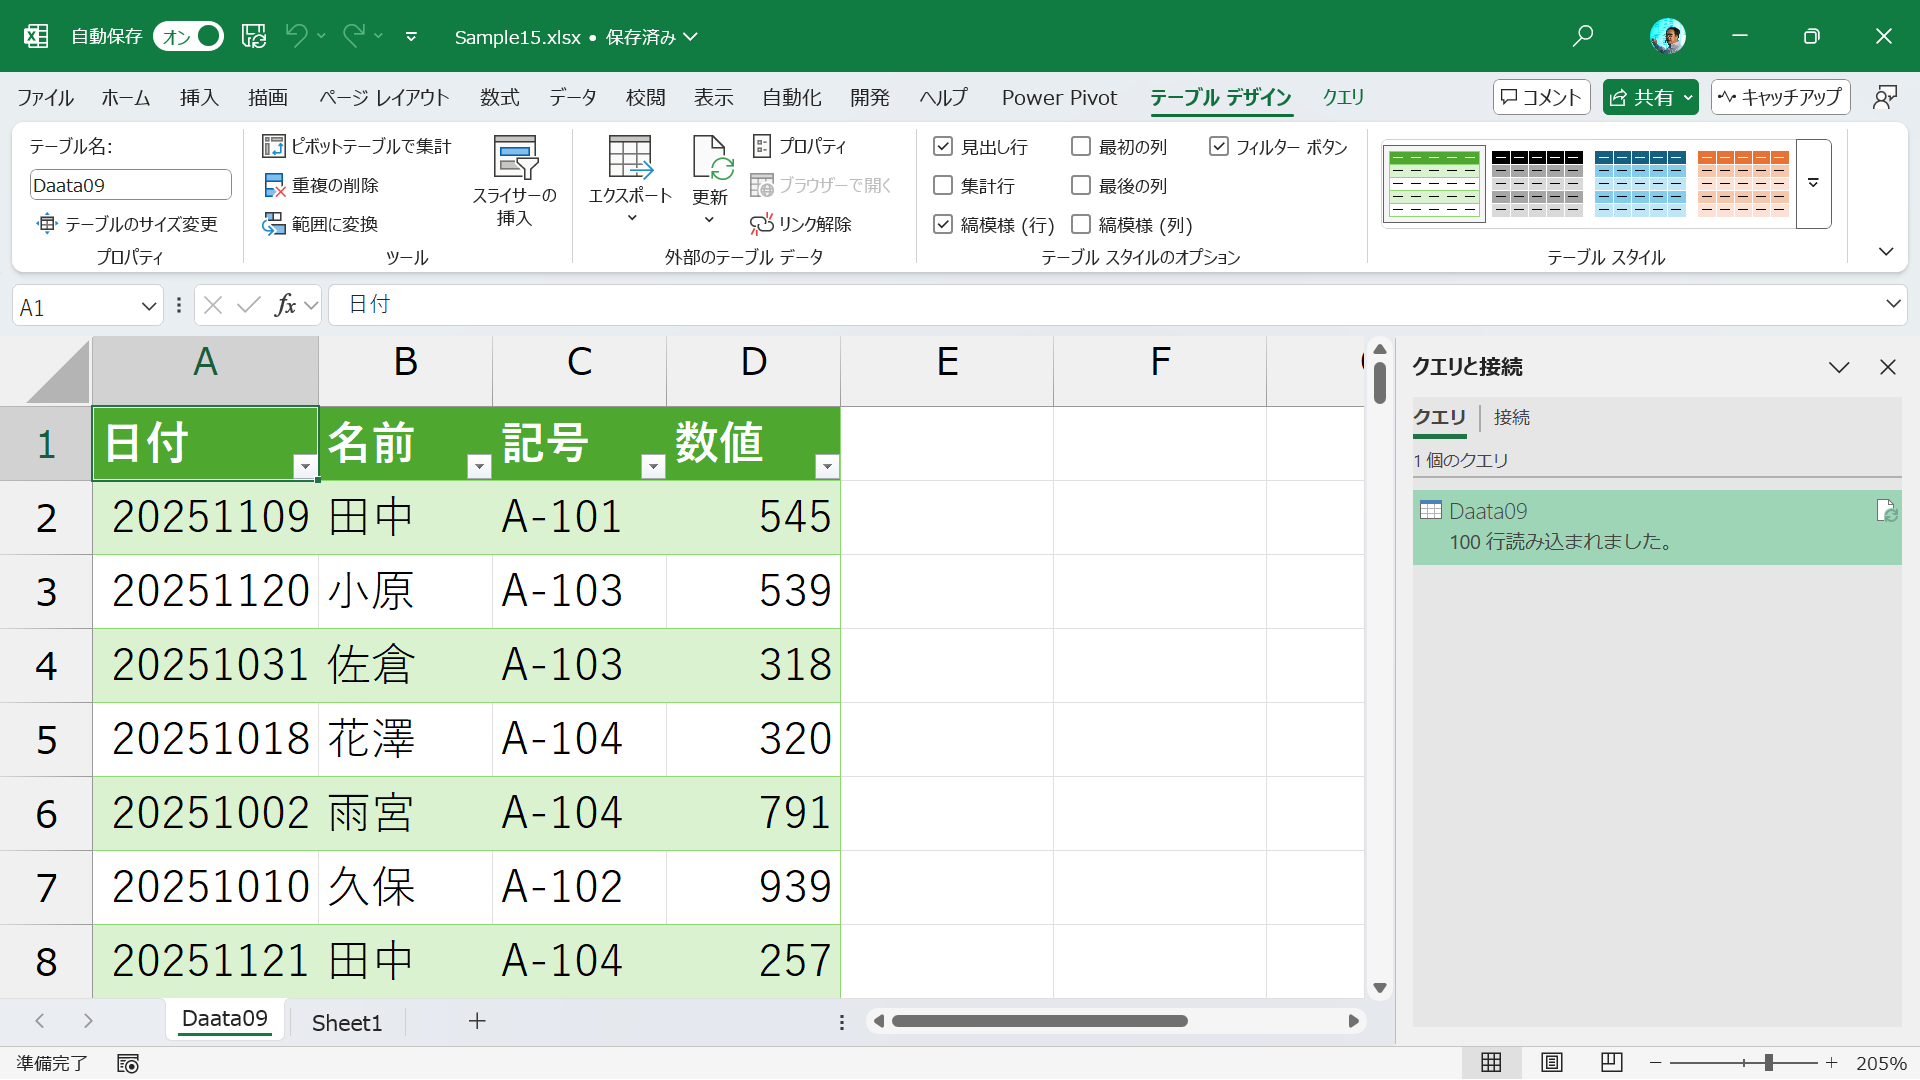Click the Unlink (リンク解除) icon
1920x1080 pixels.
pyautogui.click(x=762, y=224)
